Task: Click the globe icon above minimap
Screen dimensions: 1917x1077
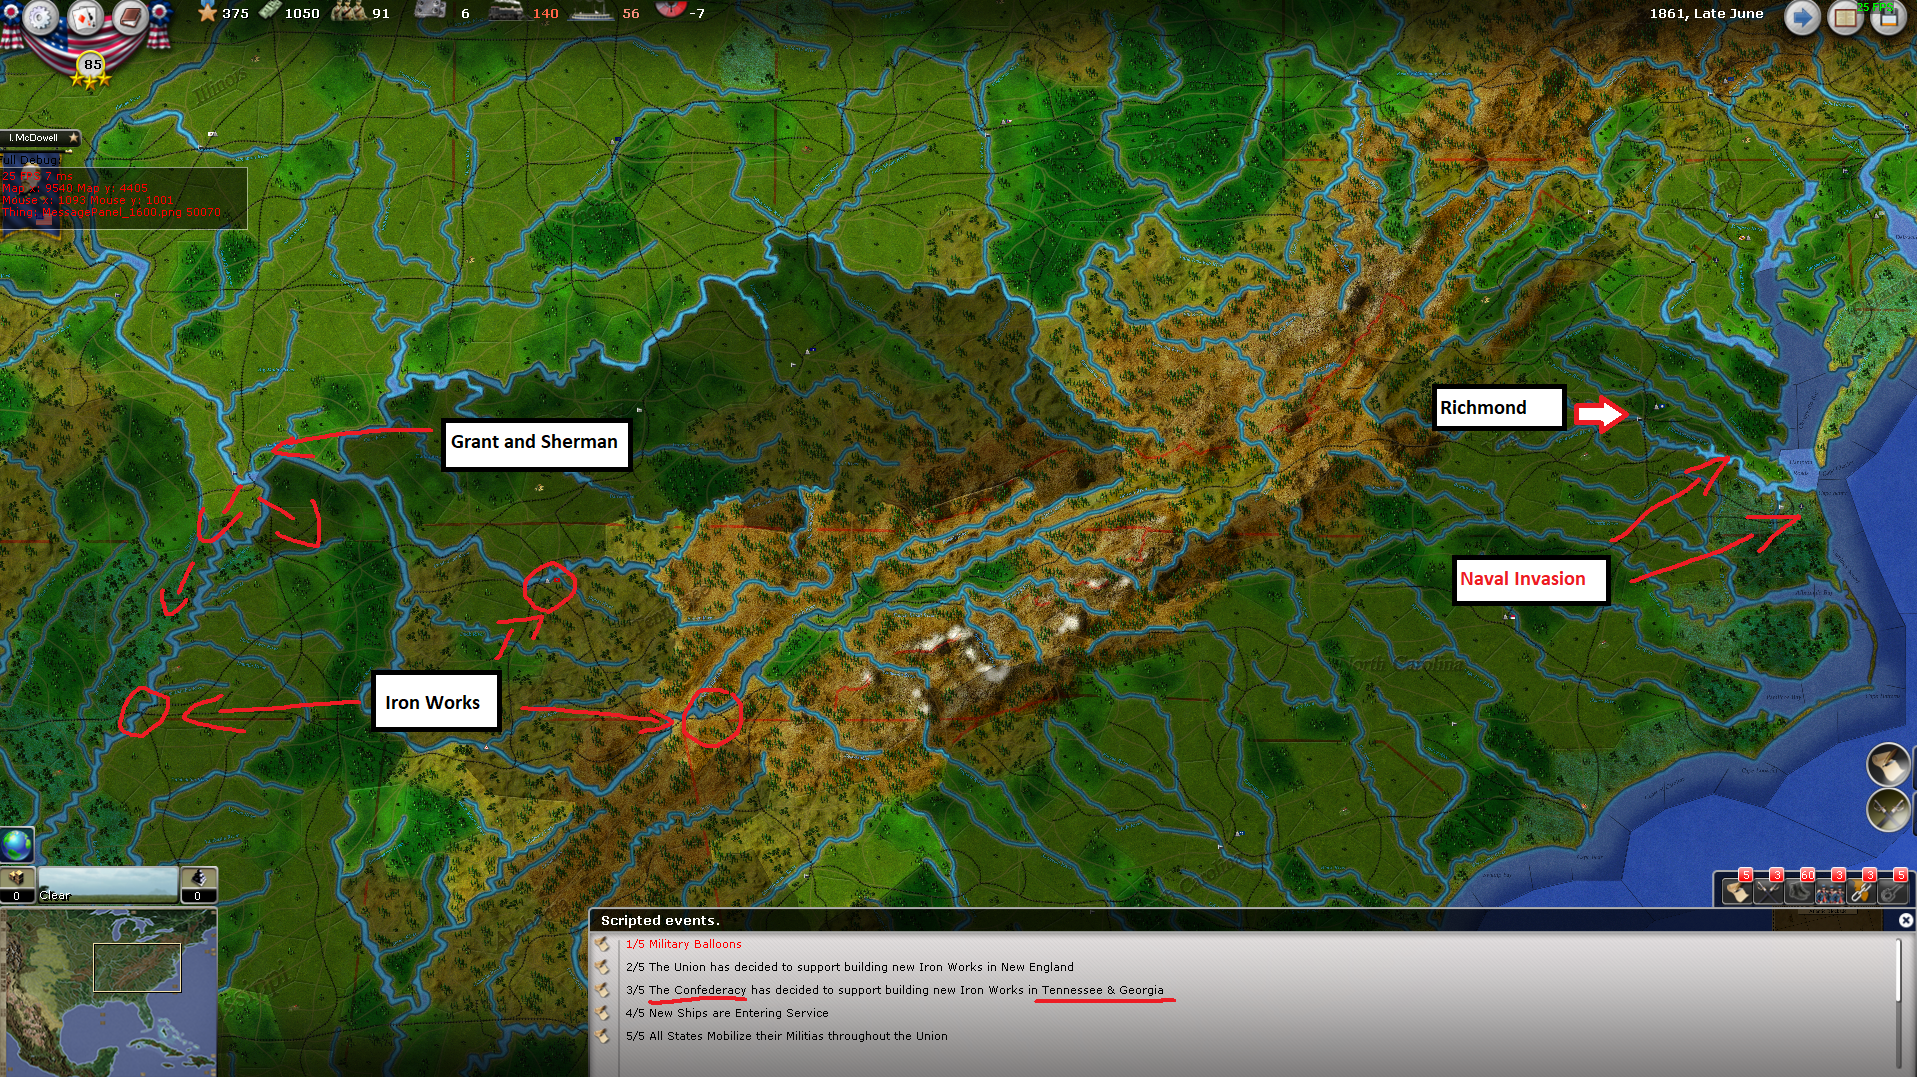Action: [17, 845]
